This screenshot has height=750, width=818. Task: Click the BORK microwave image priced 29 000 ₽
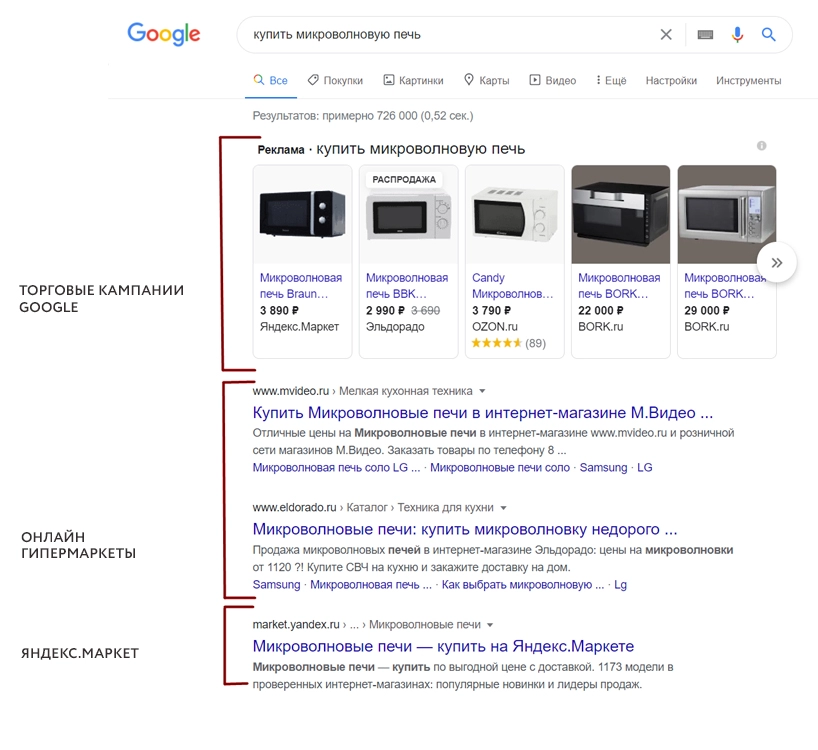click(x=727, y=214)
